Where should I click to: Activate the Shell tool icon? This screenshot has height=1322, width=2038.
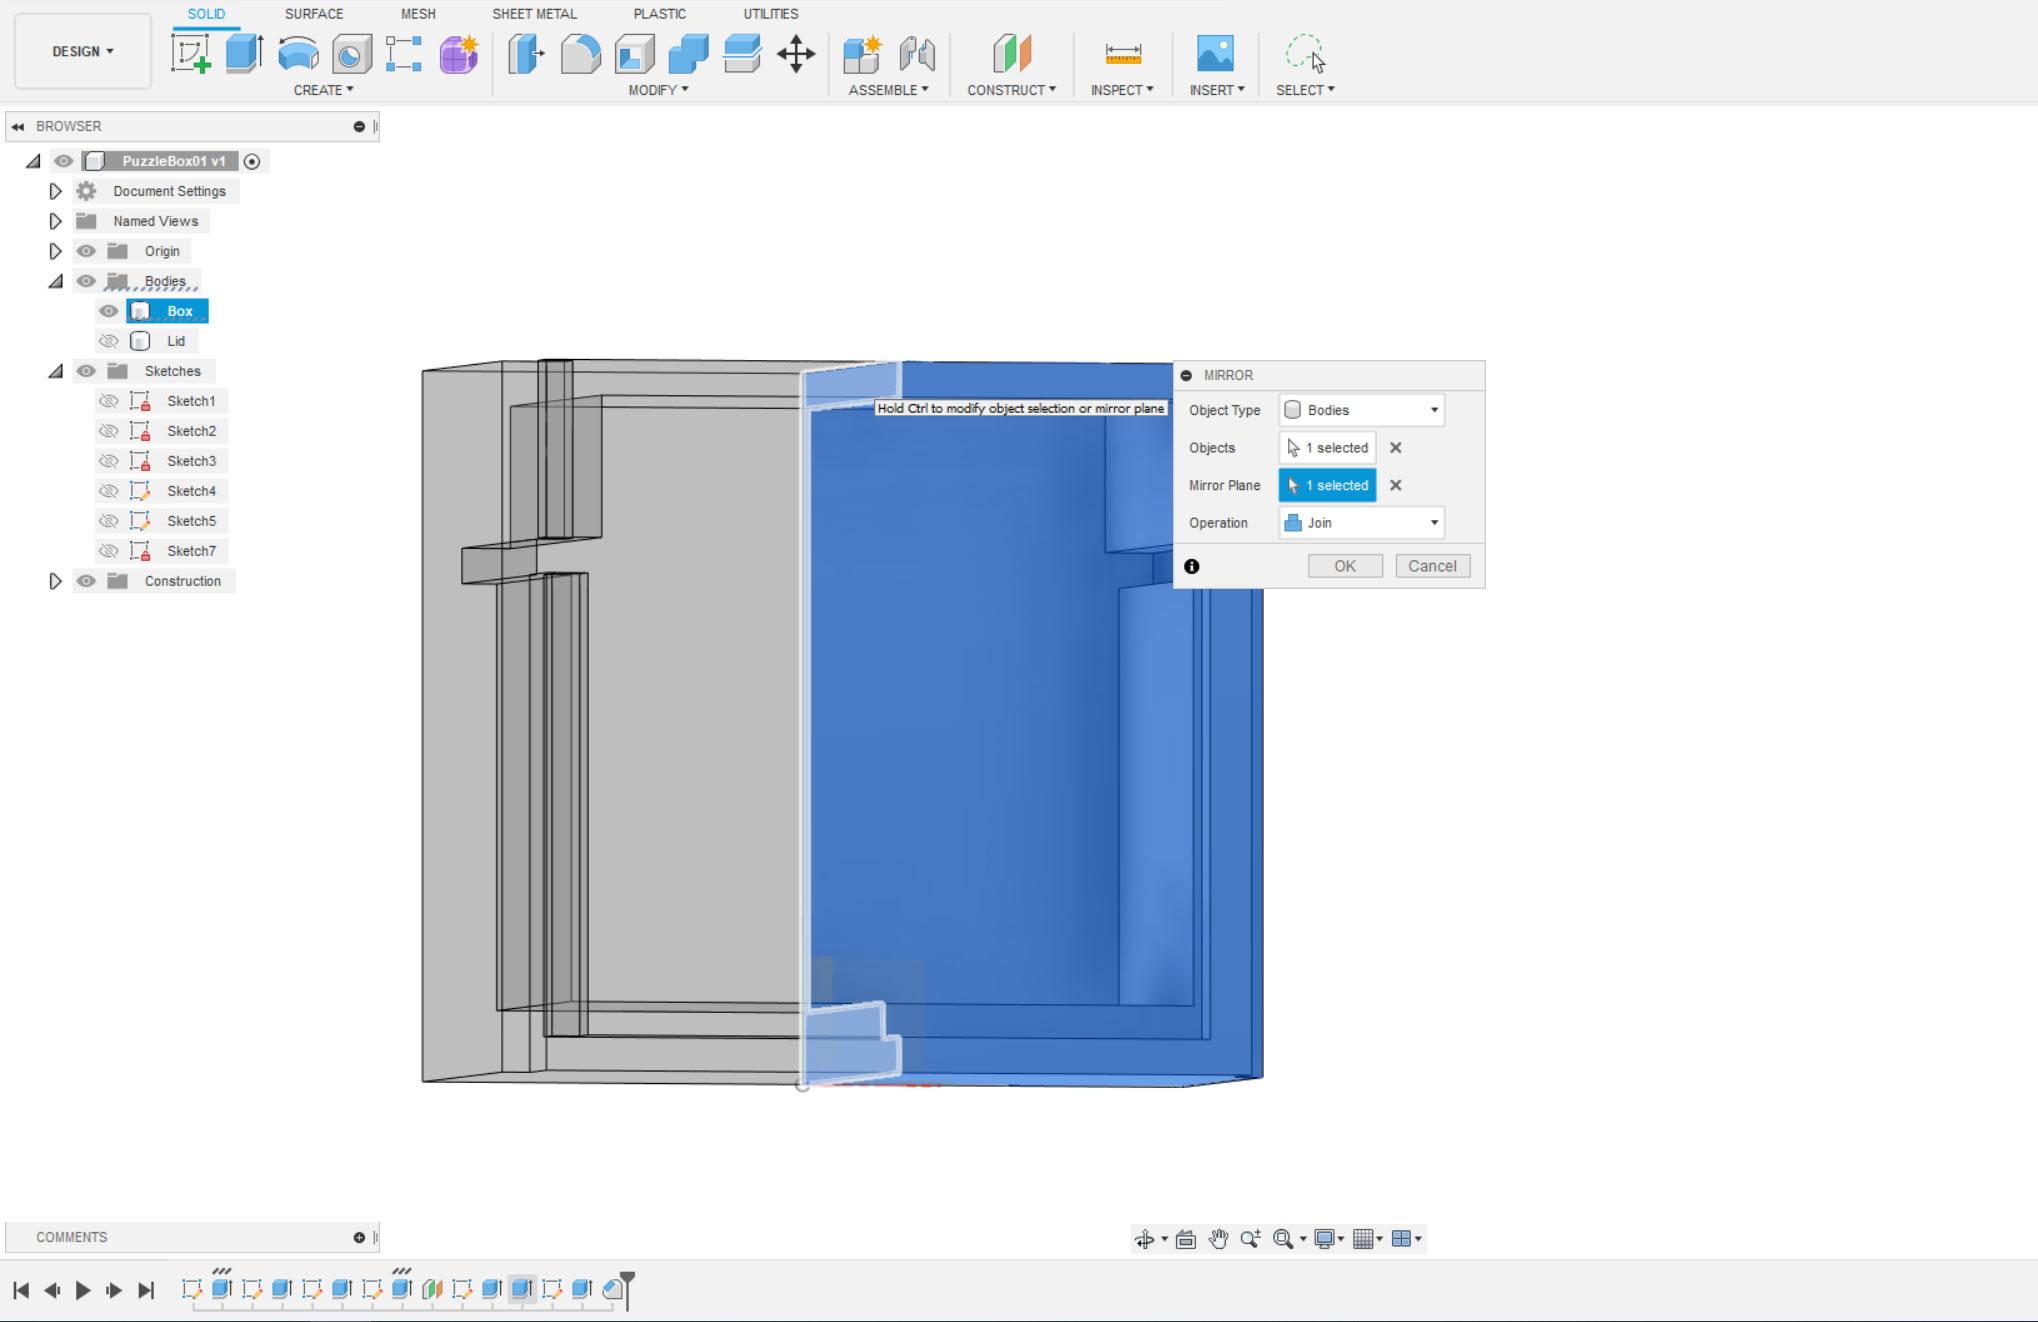click(x=634, y=54)
